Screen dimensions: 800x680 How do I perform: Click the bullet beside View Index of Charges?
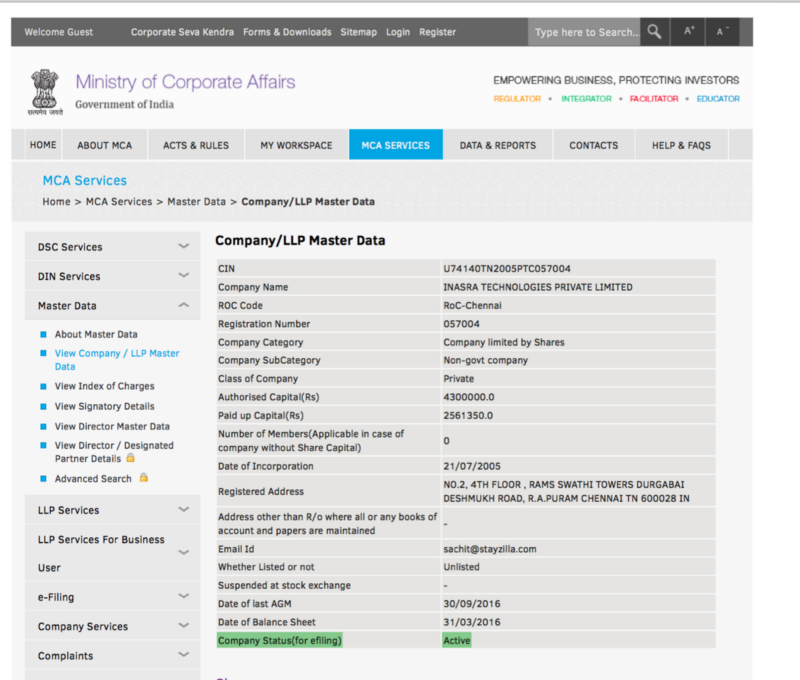point(44,387)
